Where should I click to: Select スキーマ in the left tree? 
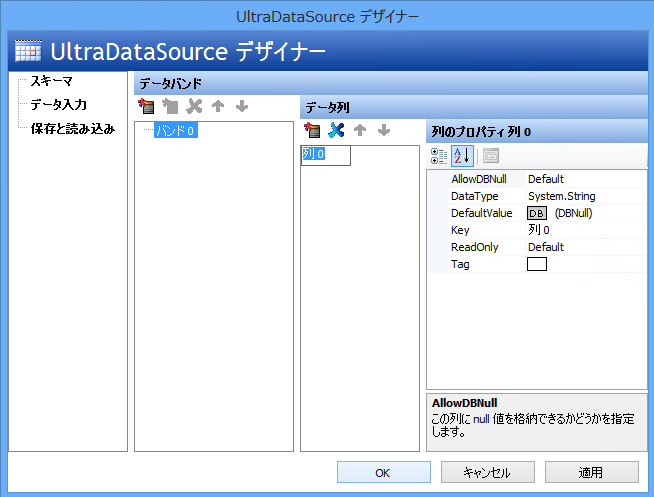point(52,81)
